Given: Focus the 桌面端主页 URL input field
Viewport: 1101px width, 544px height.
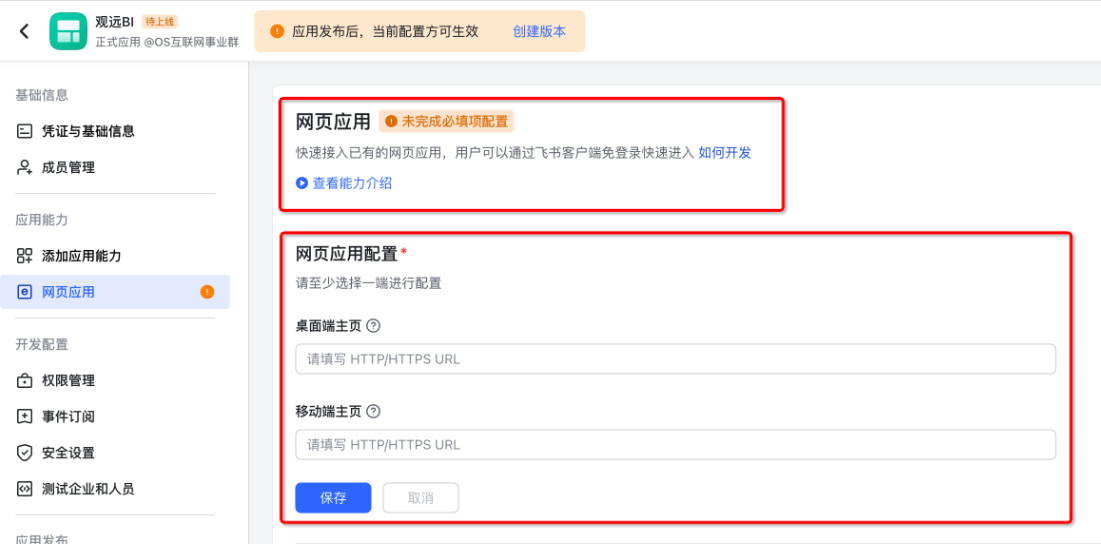Looking at the screenshot, I should pyautogui.click(x=675, y=359).
